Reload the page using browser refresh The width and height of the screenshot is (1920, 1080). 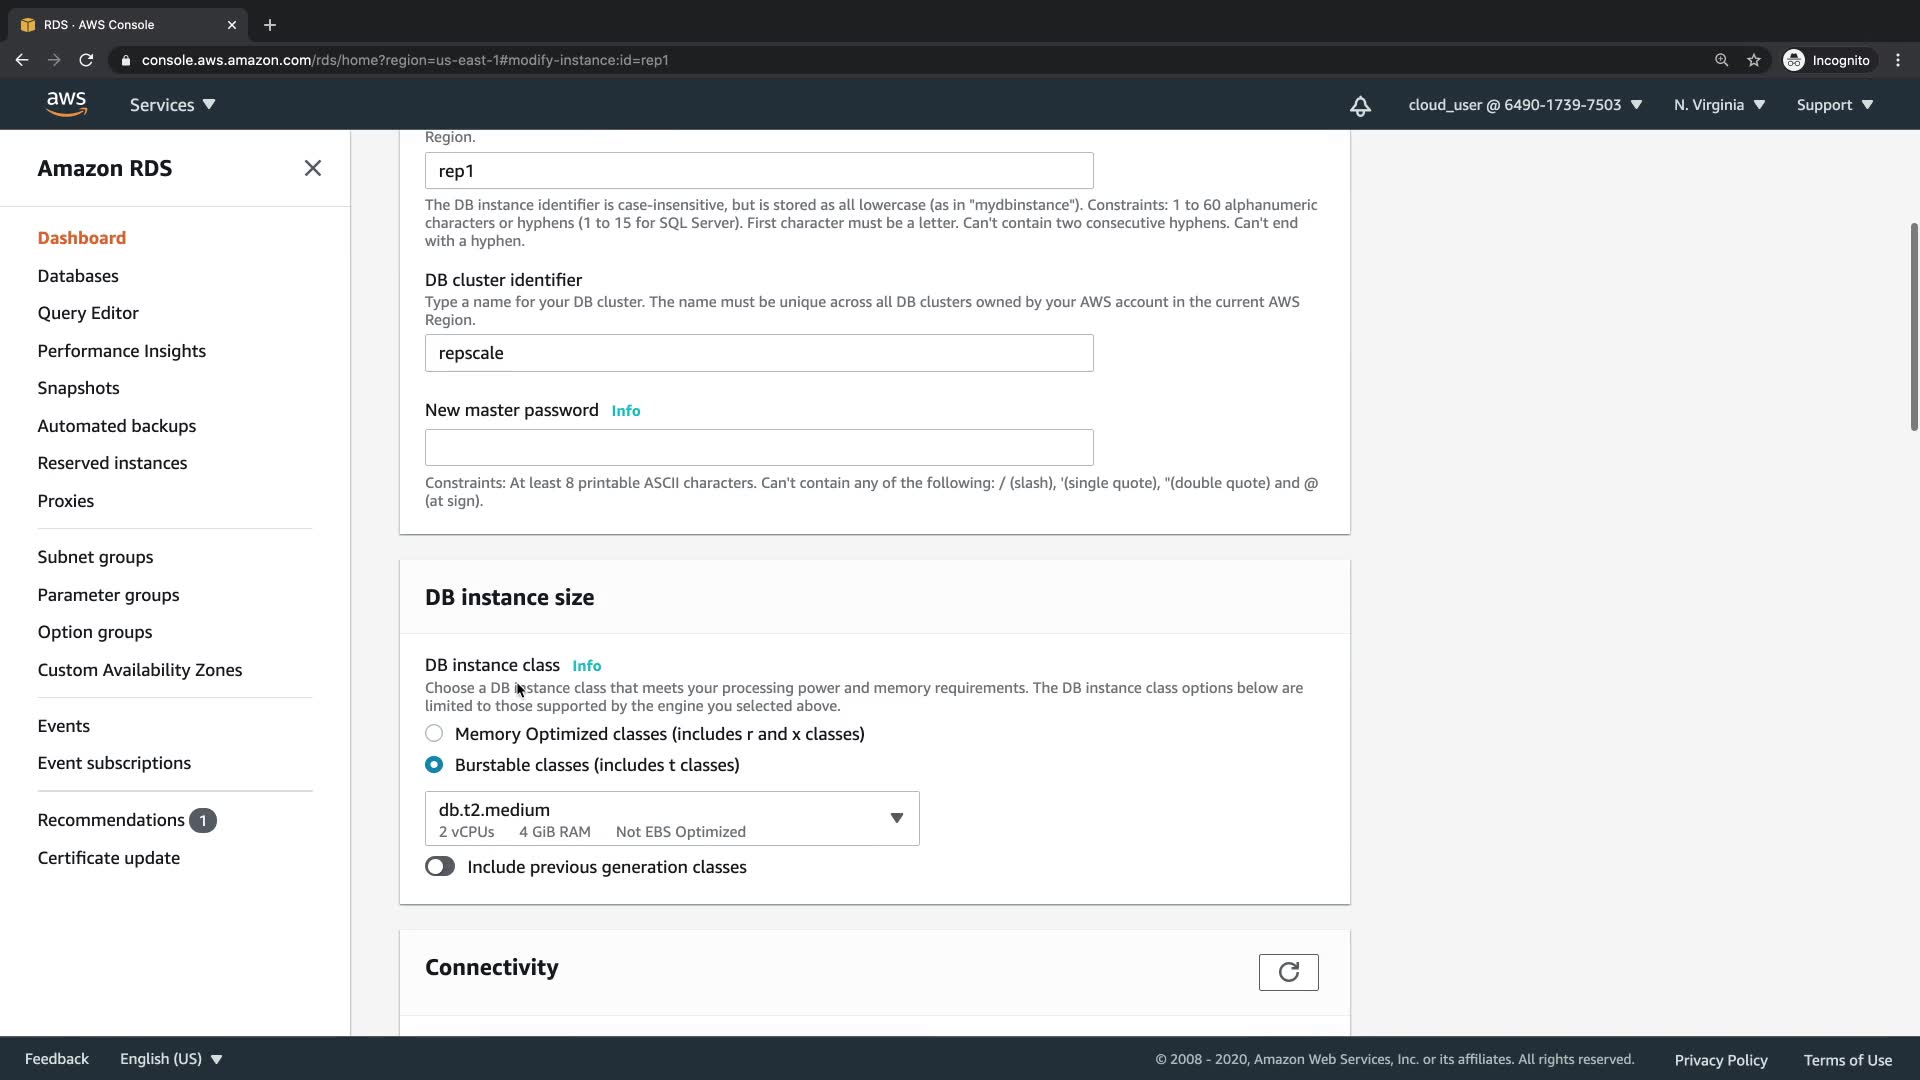(86, 60)
